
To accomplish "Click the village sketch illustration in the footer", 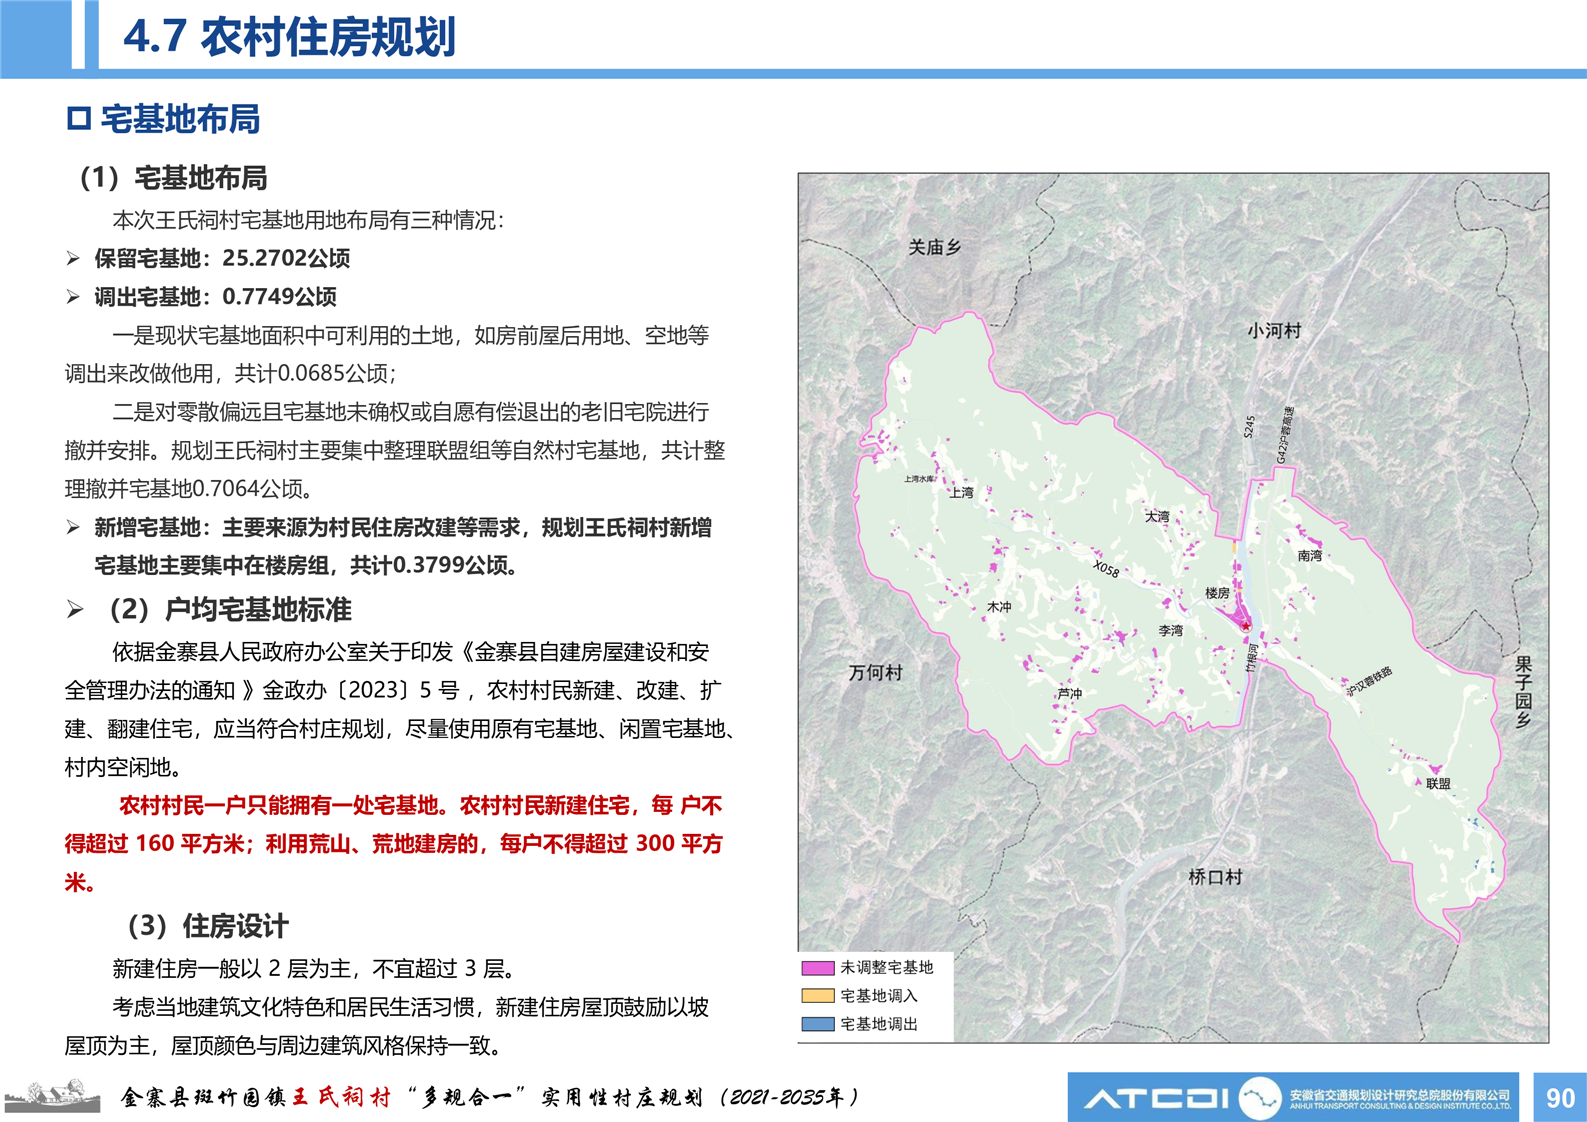I will click(53, 1096).
